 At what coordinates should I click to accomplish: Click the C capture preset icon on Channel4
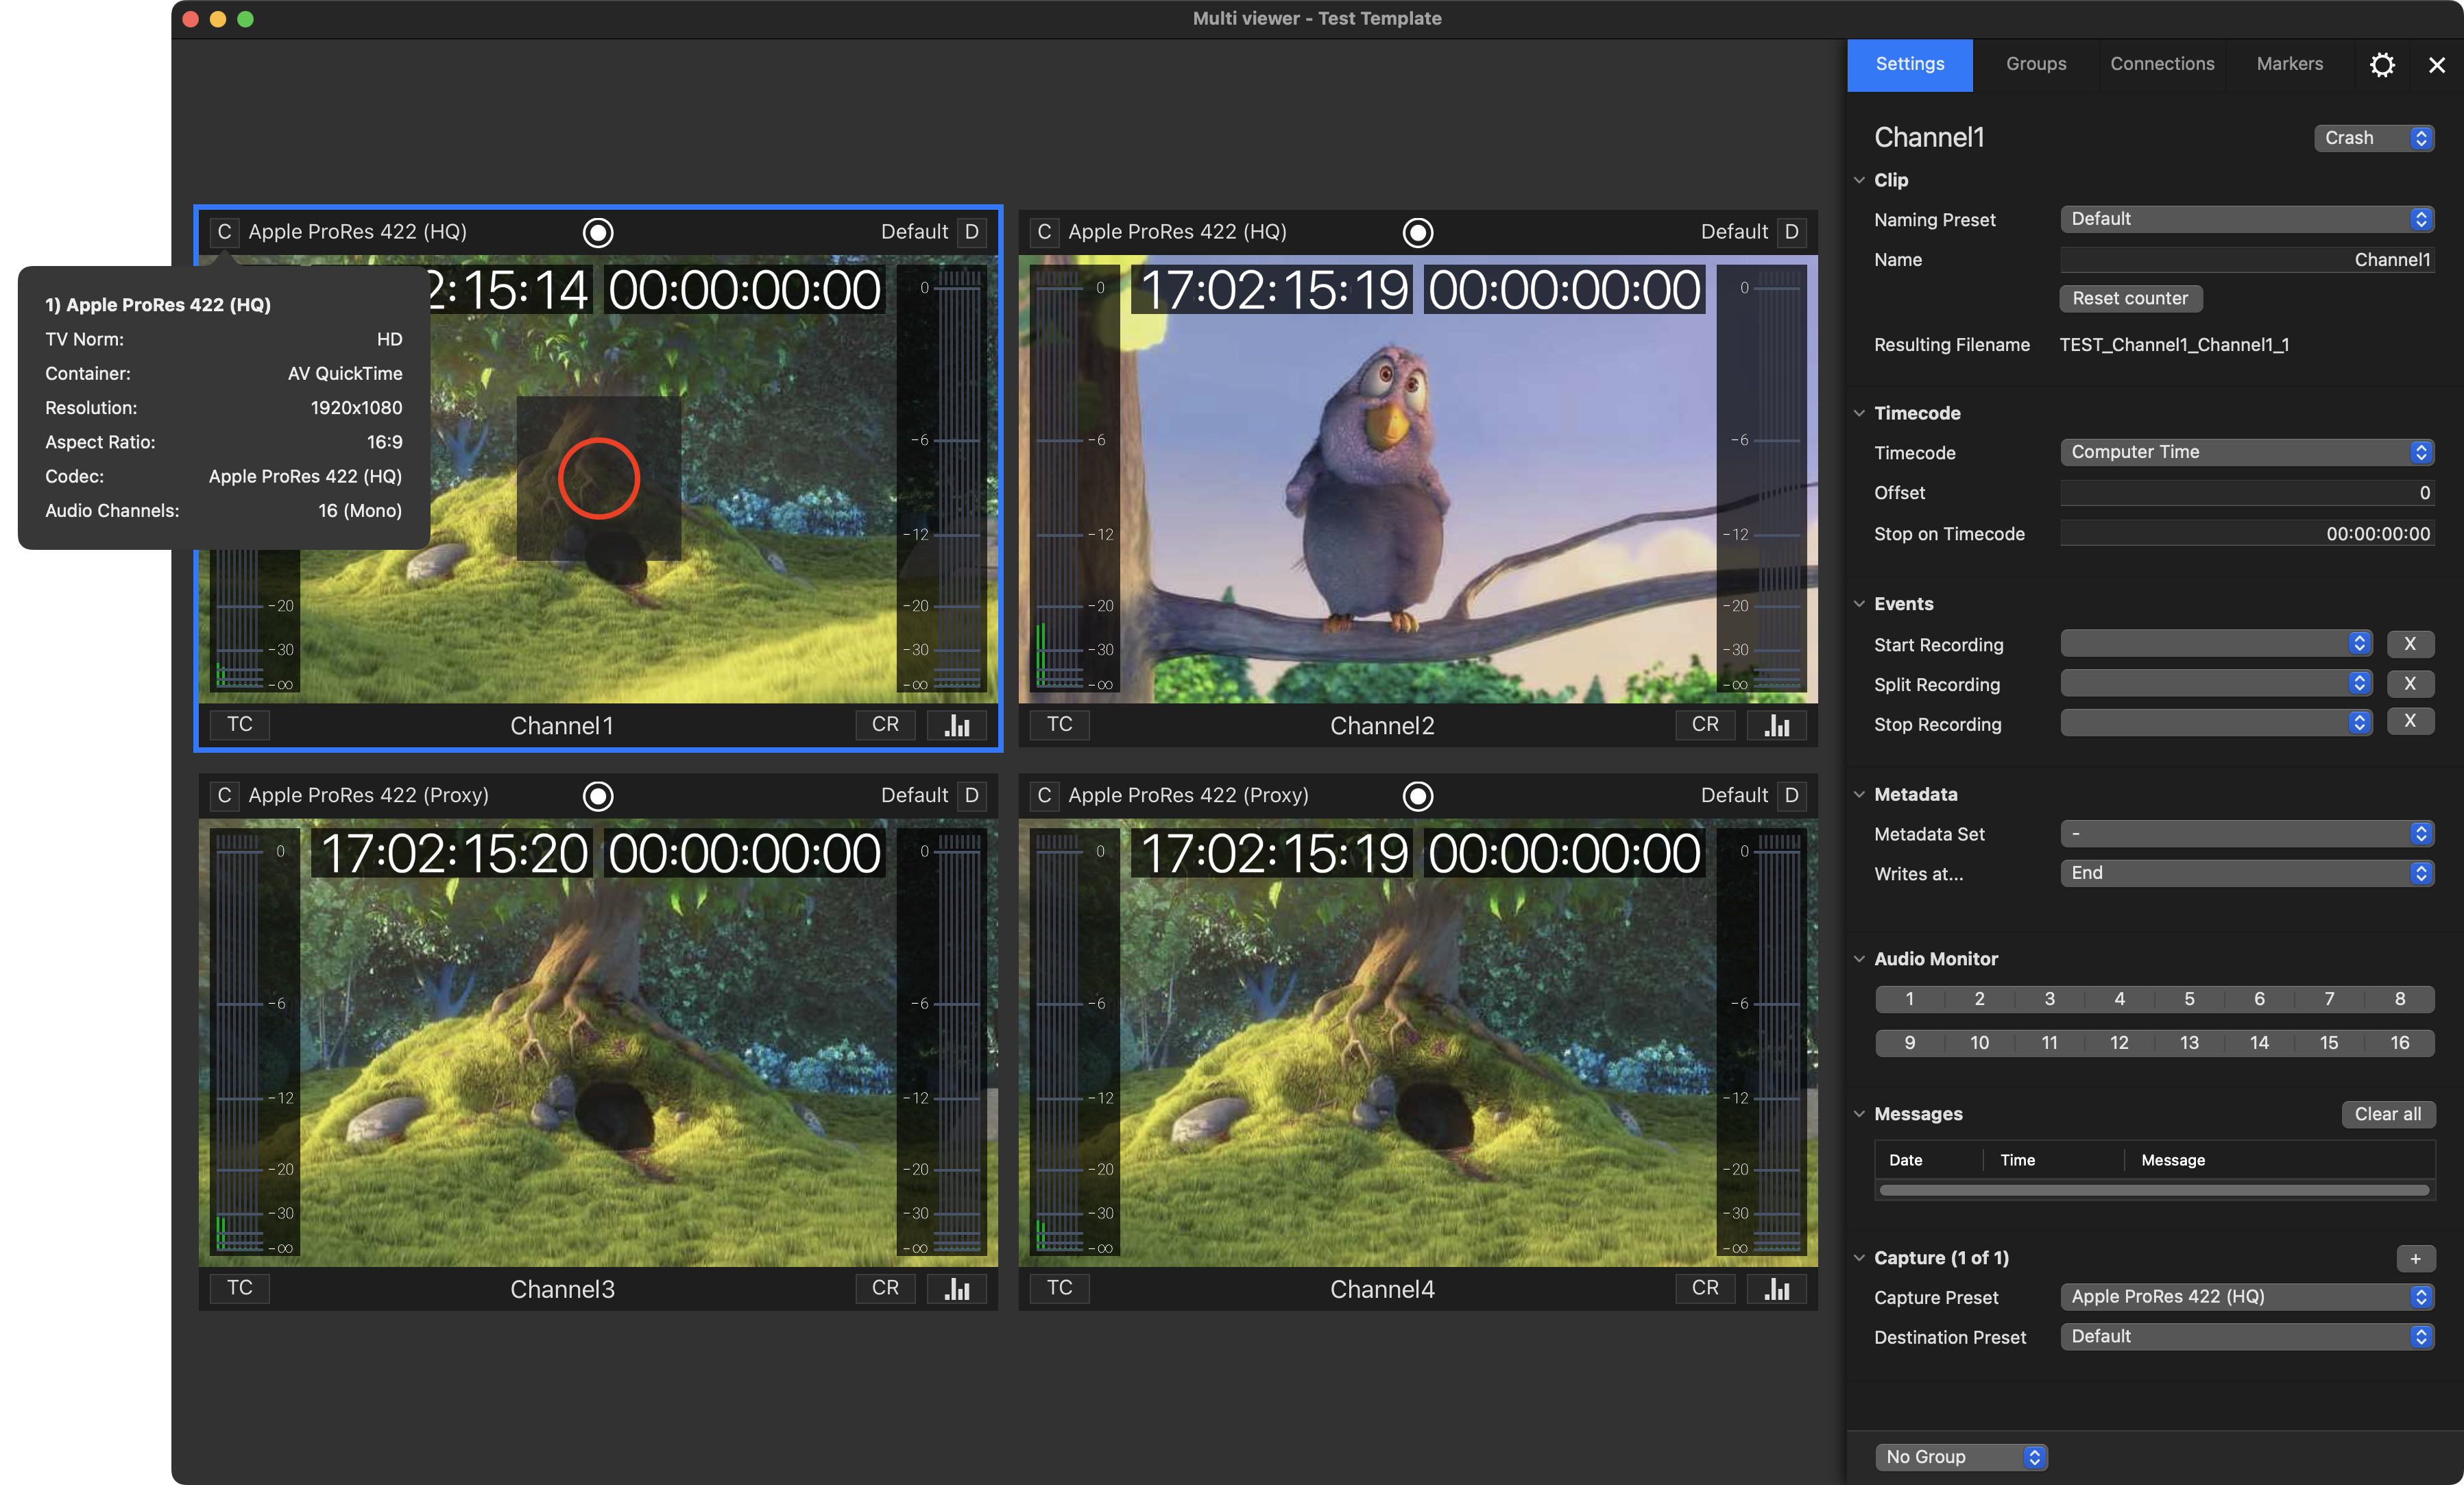pyautogui.click(x=1044, y=795)
